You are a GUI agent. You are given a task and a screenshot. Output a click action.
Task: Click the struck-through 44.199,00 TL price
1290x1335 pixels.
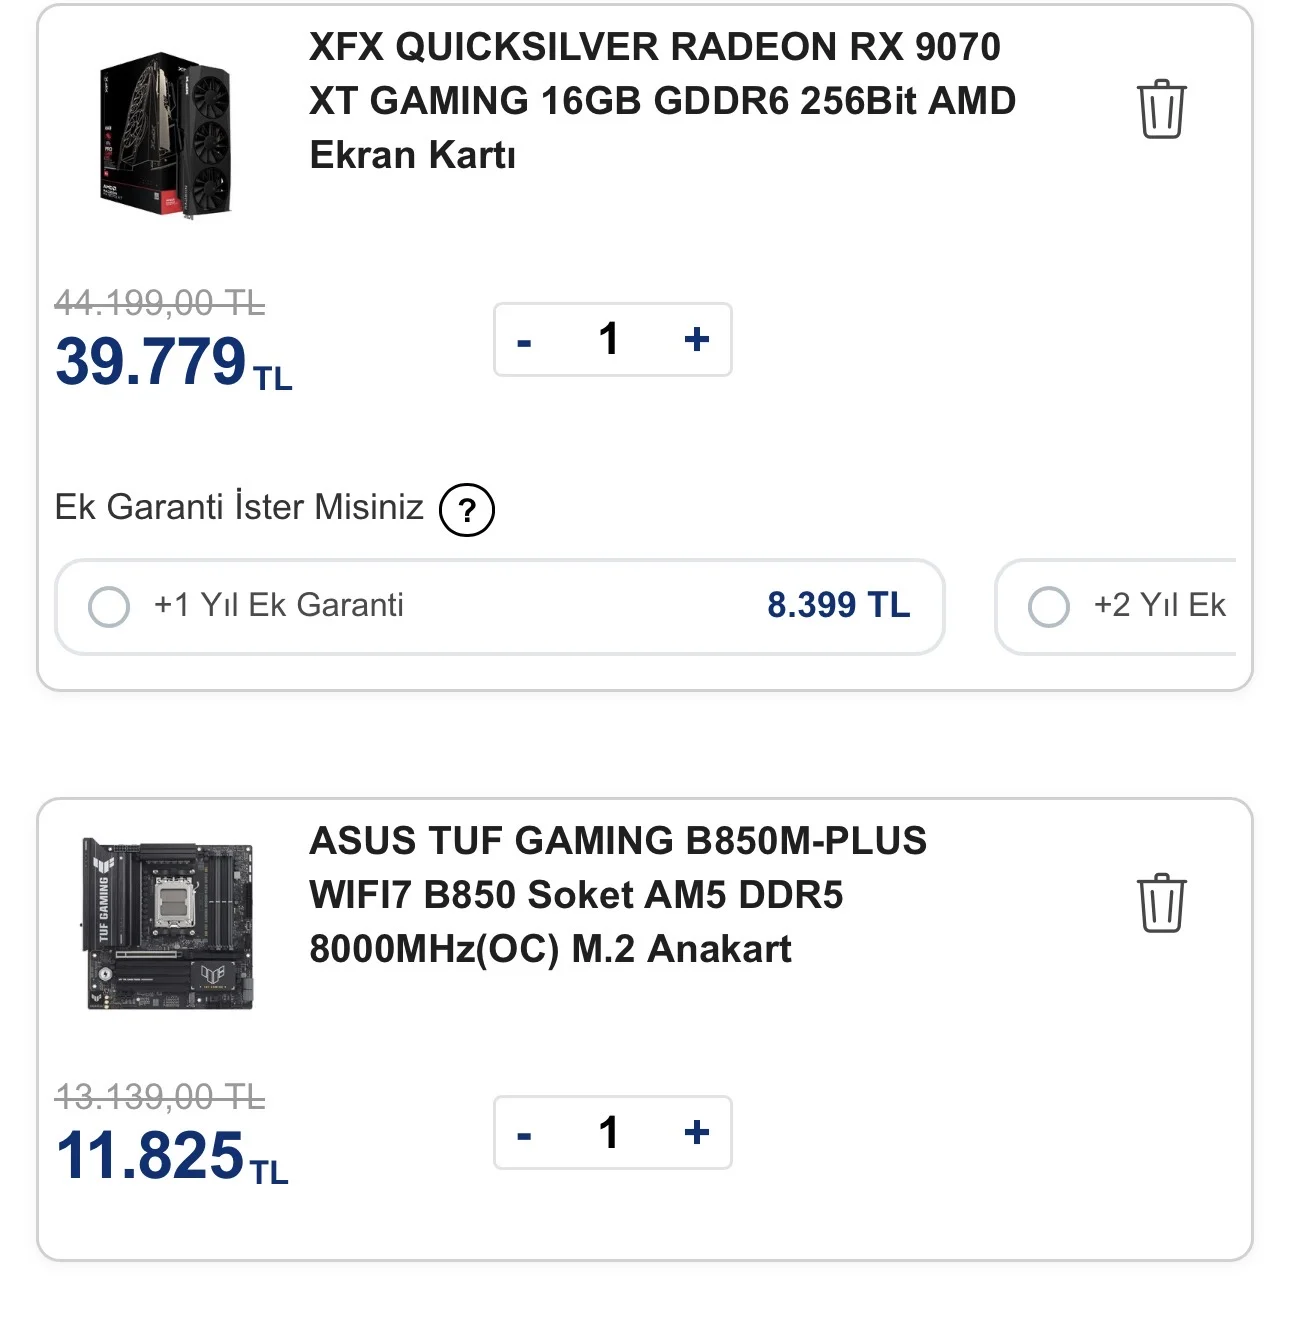point(160,302)
